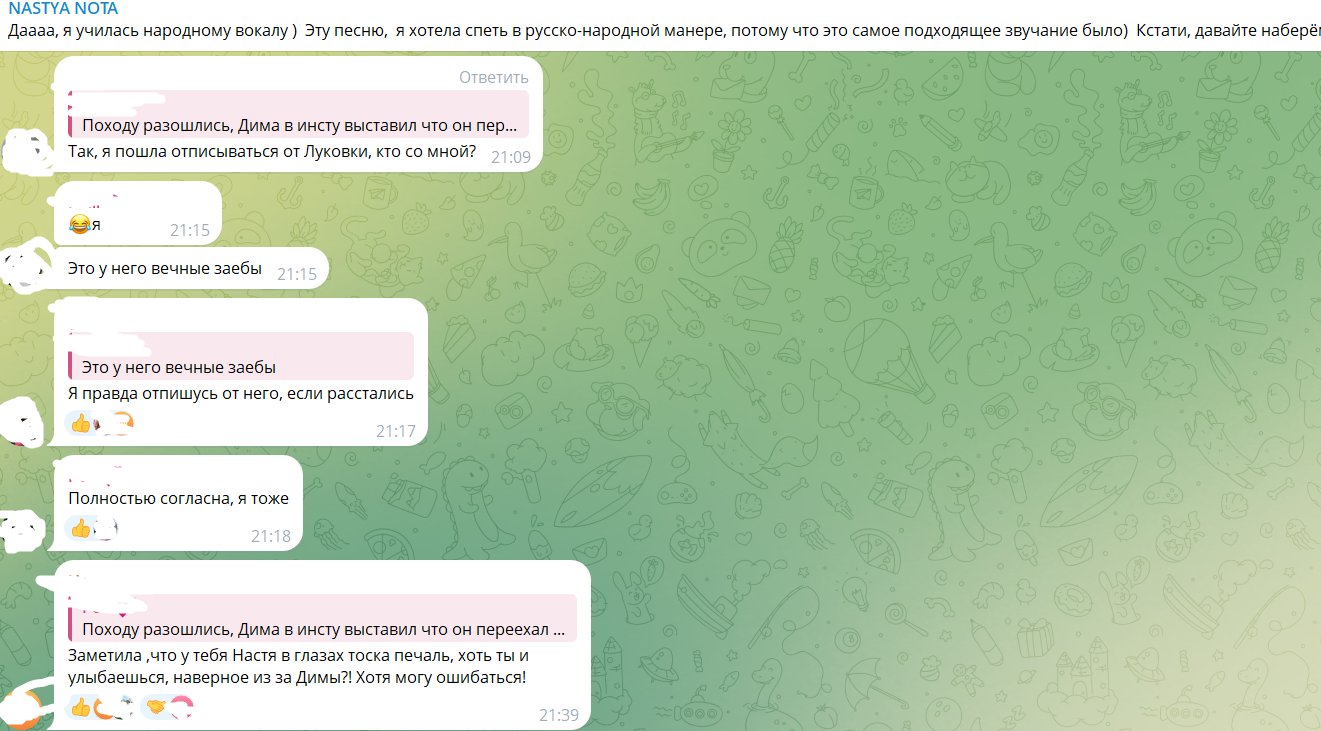Click the "Ответить" reply link
This screenshot has width=1321, height=731.
click(493, 77)
